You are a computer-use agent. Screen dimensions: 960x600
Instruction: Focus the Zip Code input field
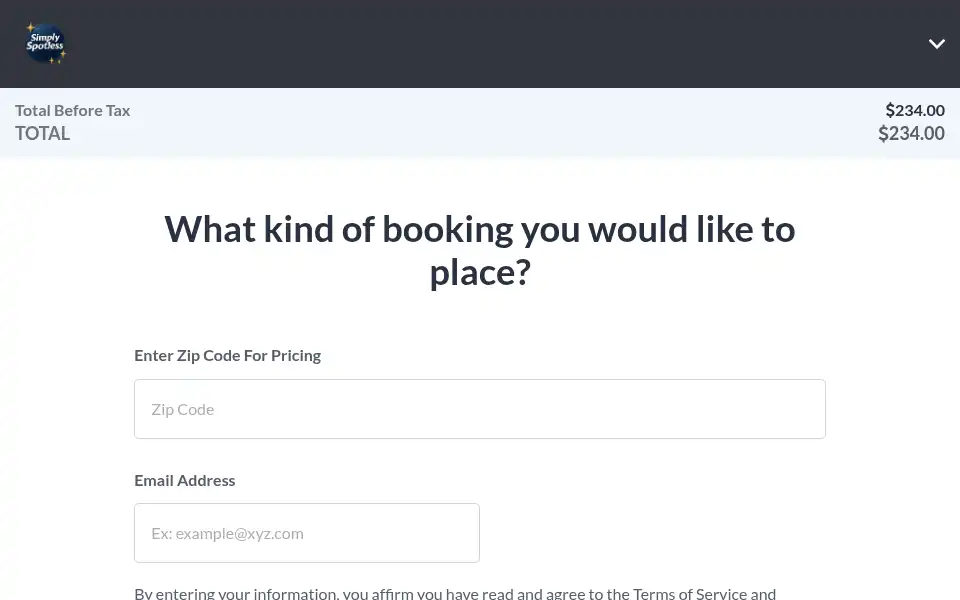point(479,409)
